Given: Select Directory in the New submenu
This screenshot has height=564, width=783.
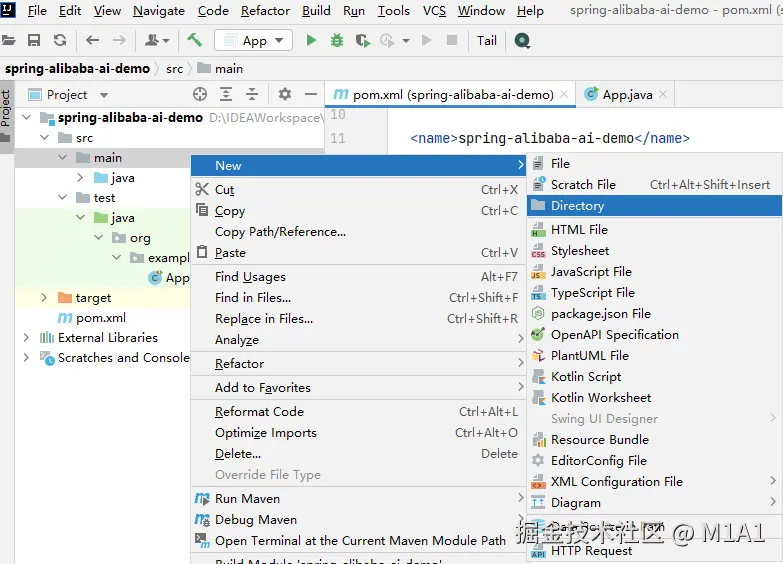Looking at the screenshot, I should (654, 206).
